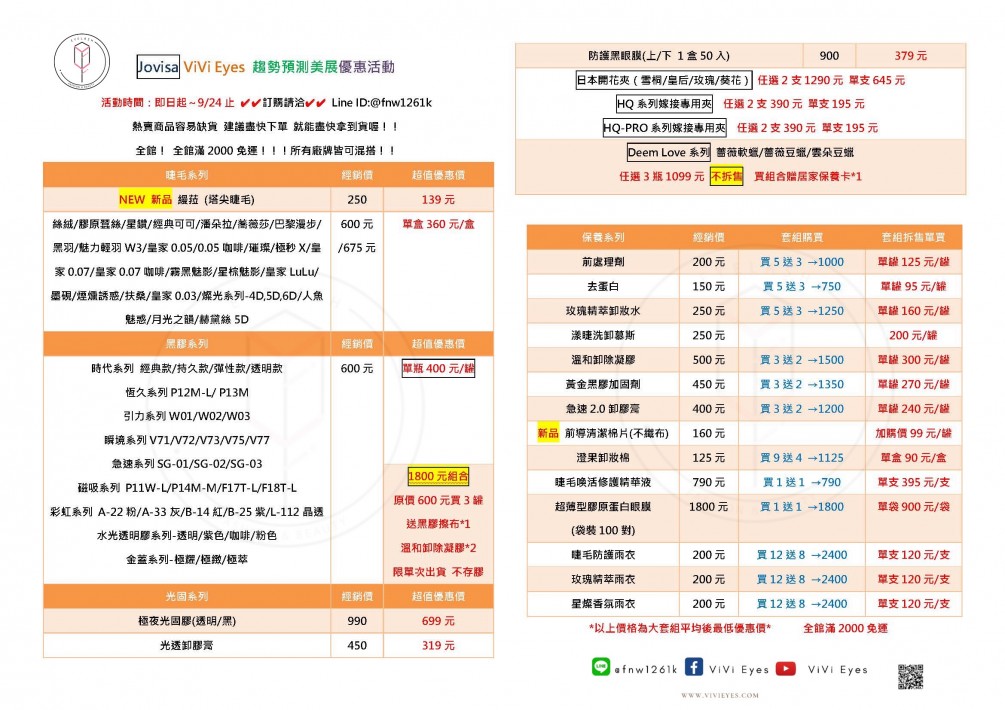The height and width of the screenshot is (710, 1005).
Task: Select the 買 3 送 2 →1350 offer
Action: click(x=802, y=384)
